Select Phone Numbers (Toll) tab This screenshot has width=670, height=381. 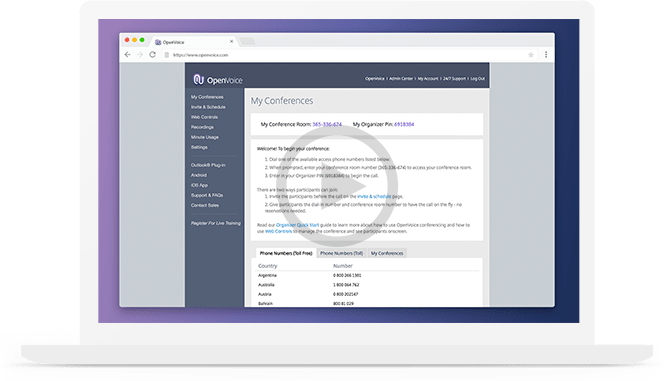[341, 253]
